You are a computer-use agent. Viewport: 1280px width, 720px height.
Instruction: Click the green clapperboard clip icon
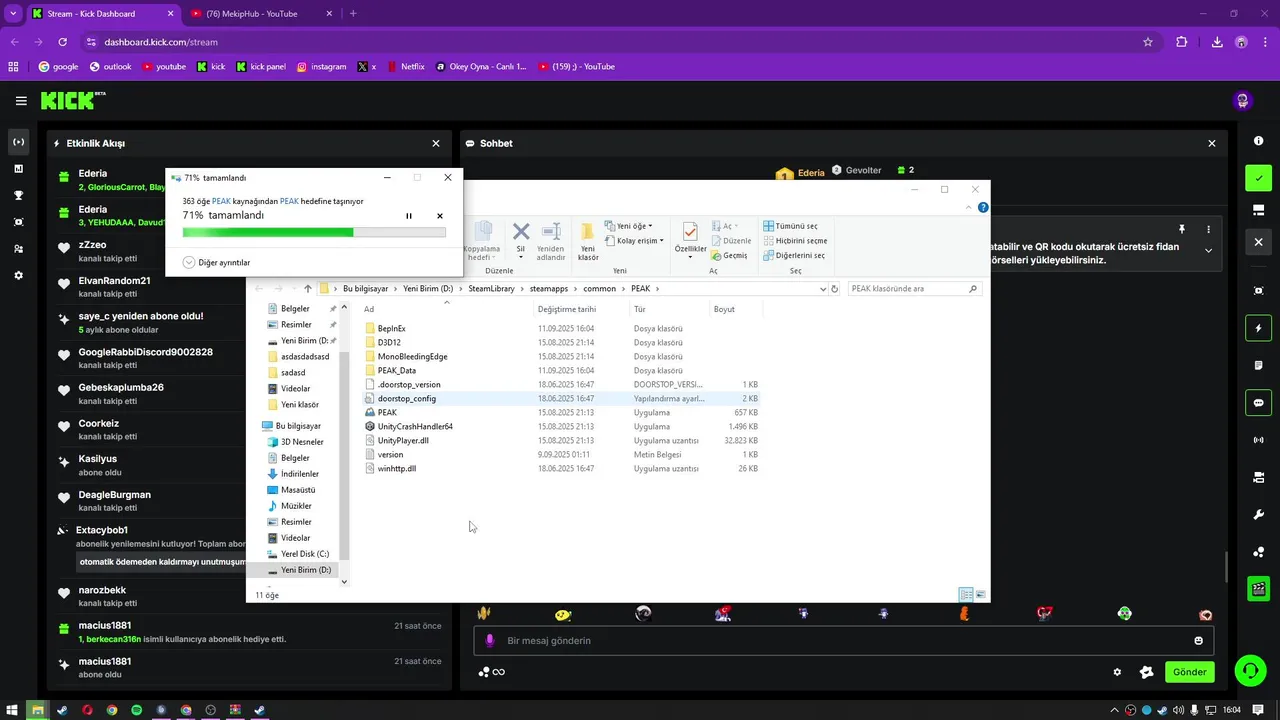1259,589
